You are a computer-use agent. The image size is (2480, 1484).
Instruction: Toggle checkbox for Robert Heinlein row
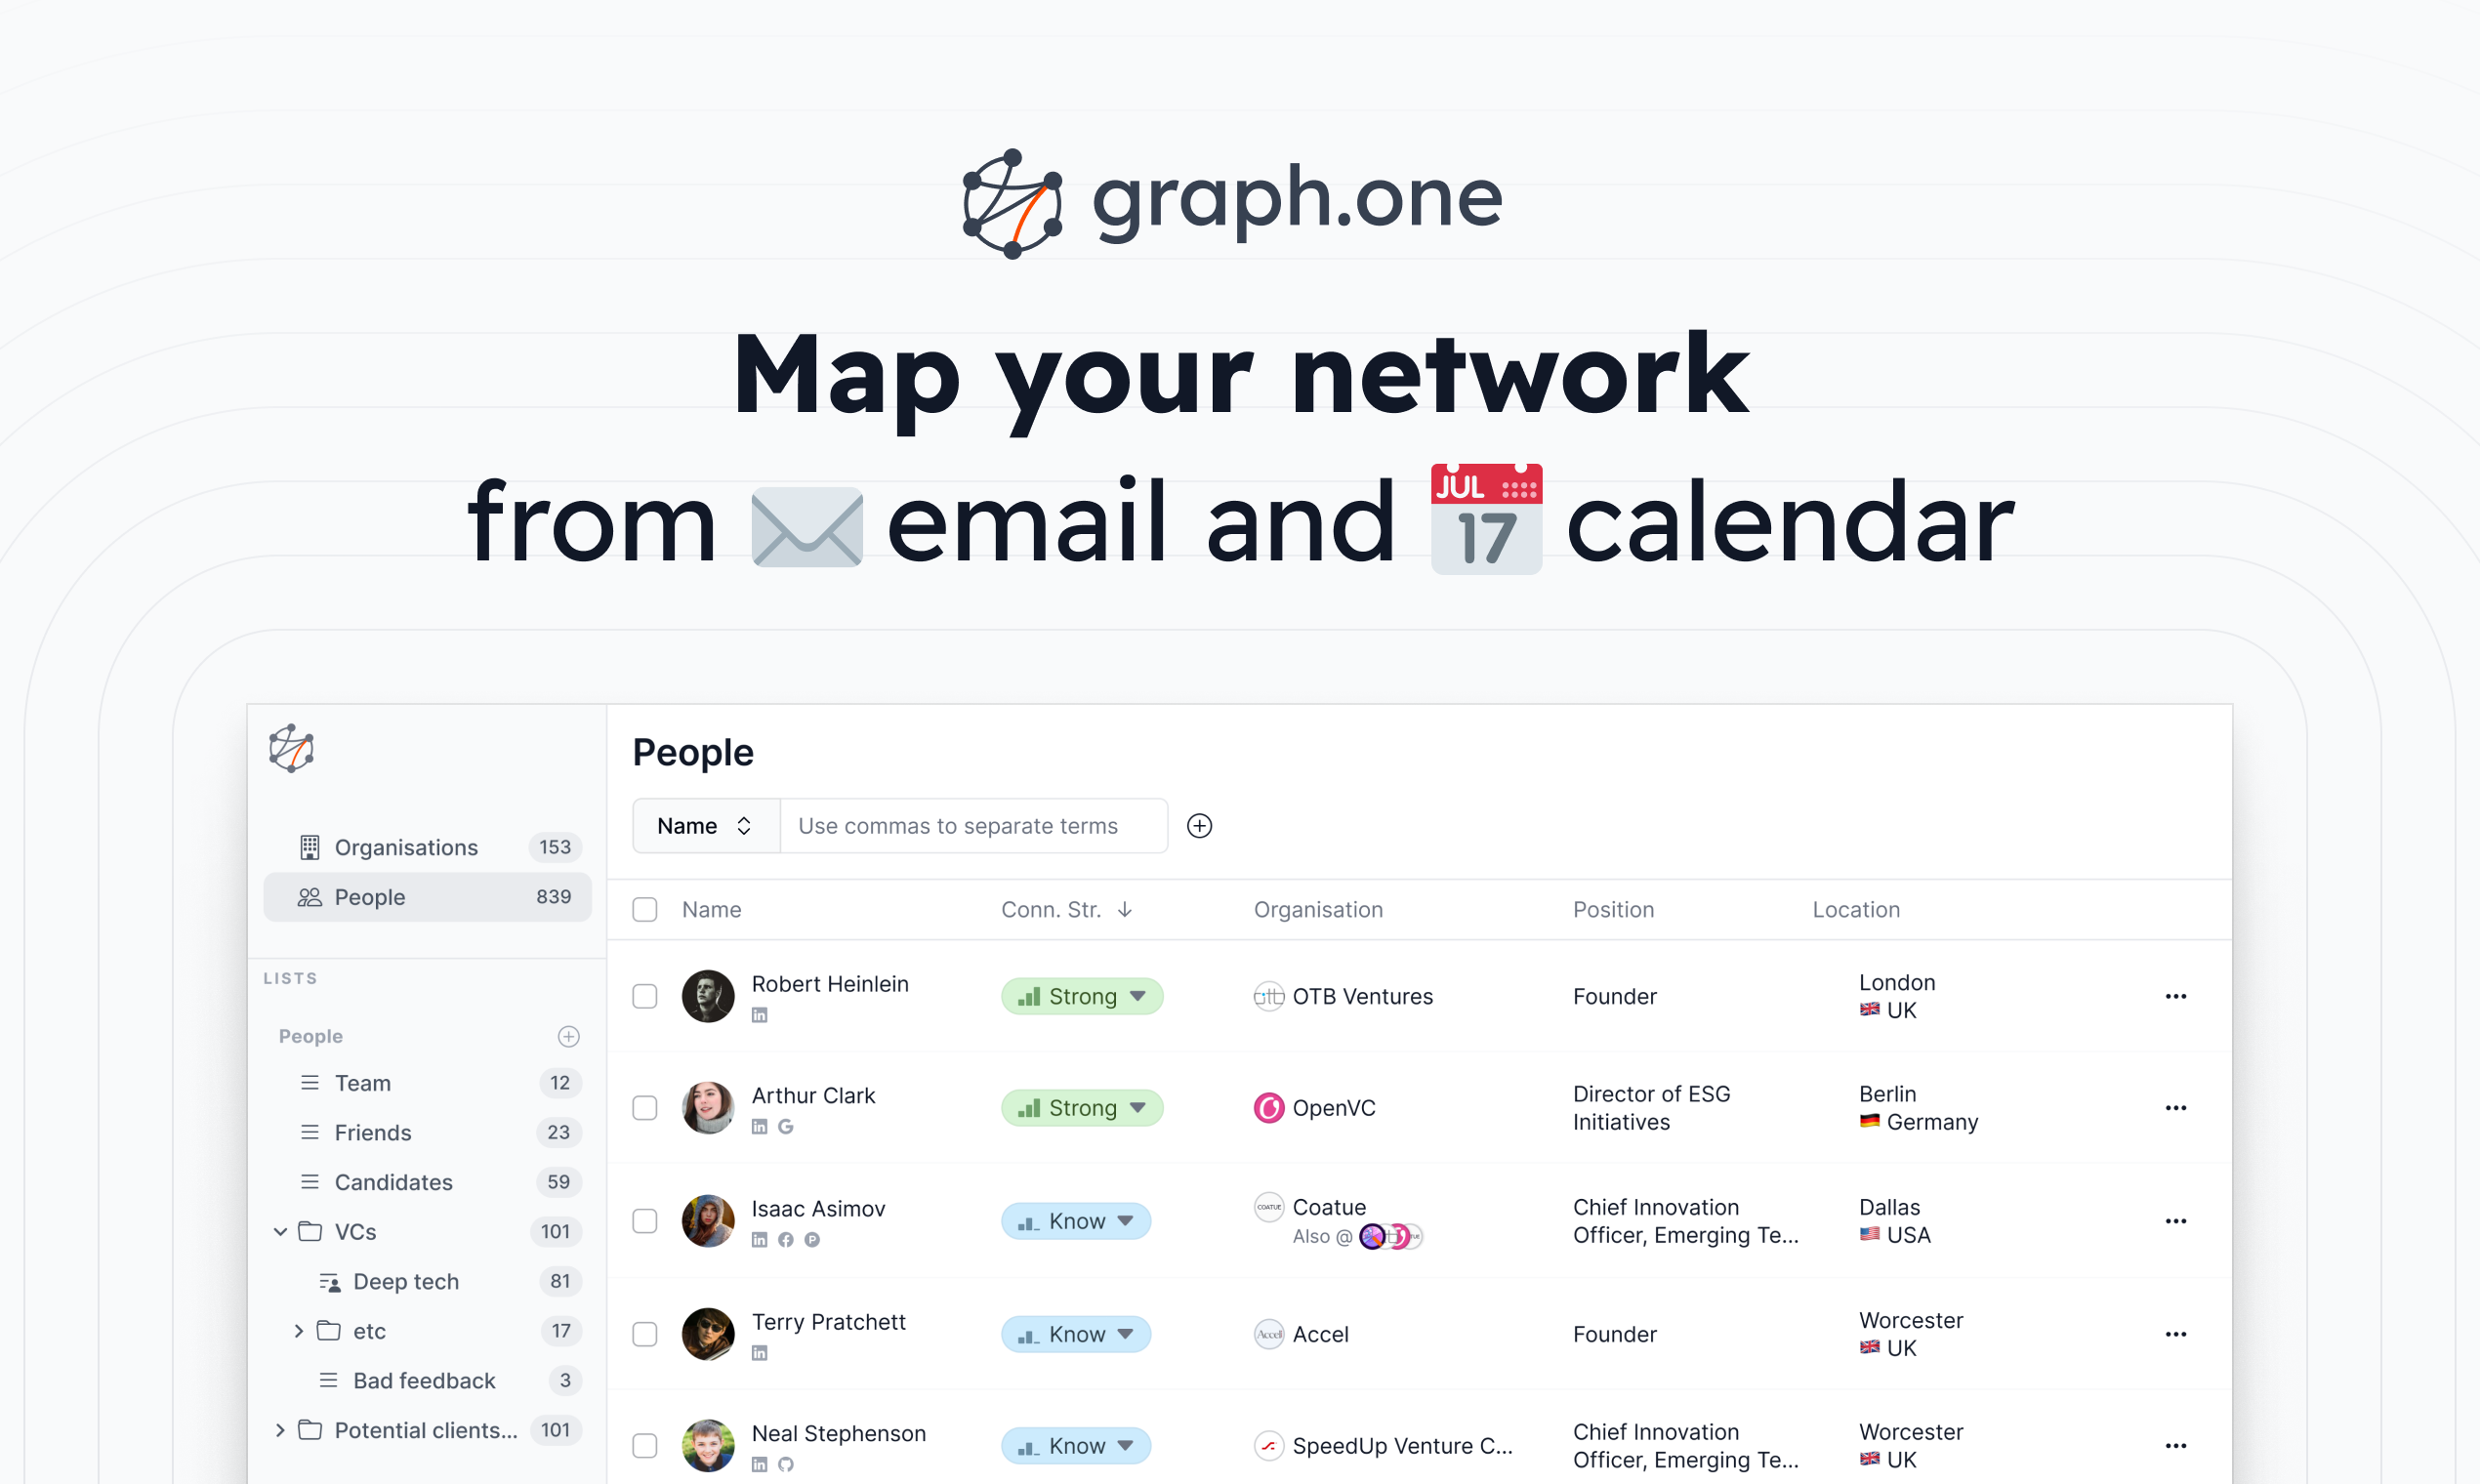coord(644,997)
